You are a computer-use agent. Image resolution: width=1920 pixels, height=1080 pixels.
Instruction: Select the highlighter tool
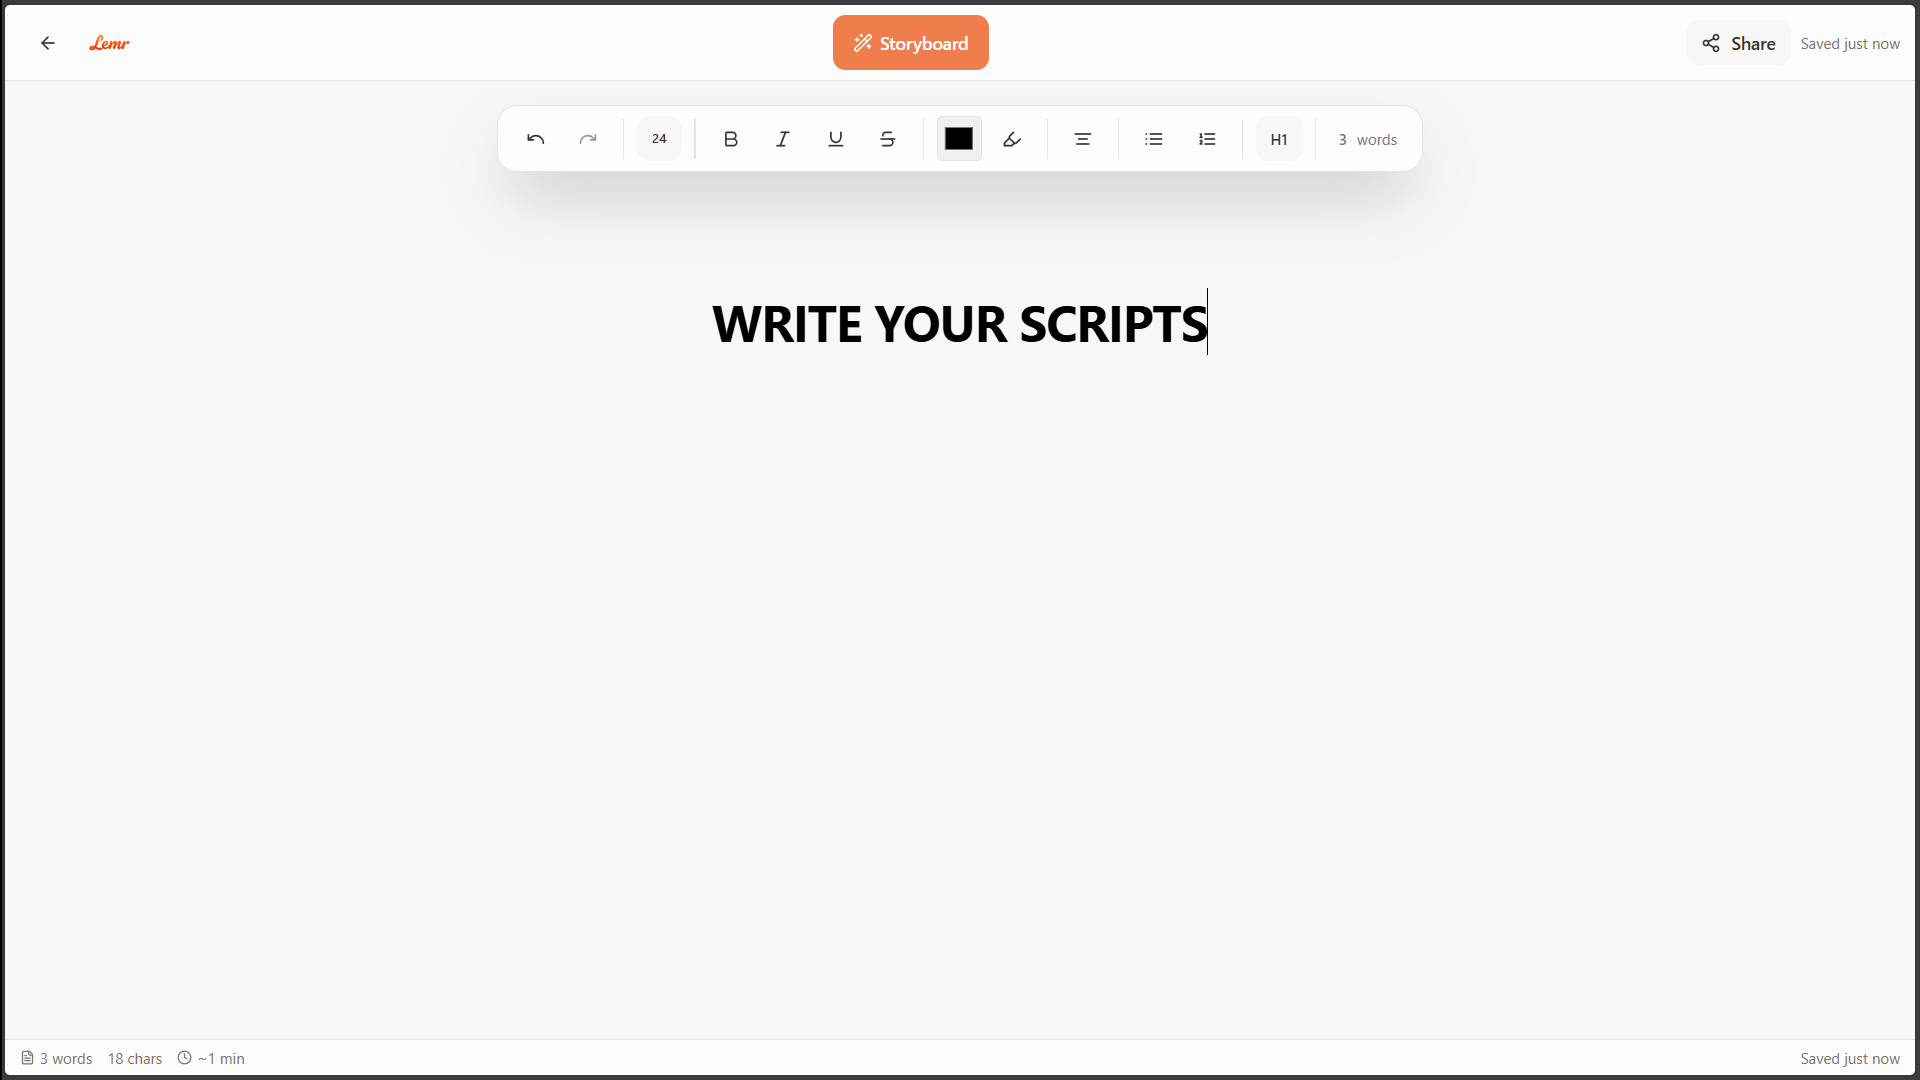[x=1011, y=139]
